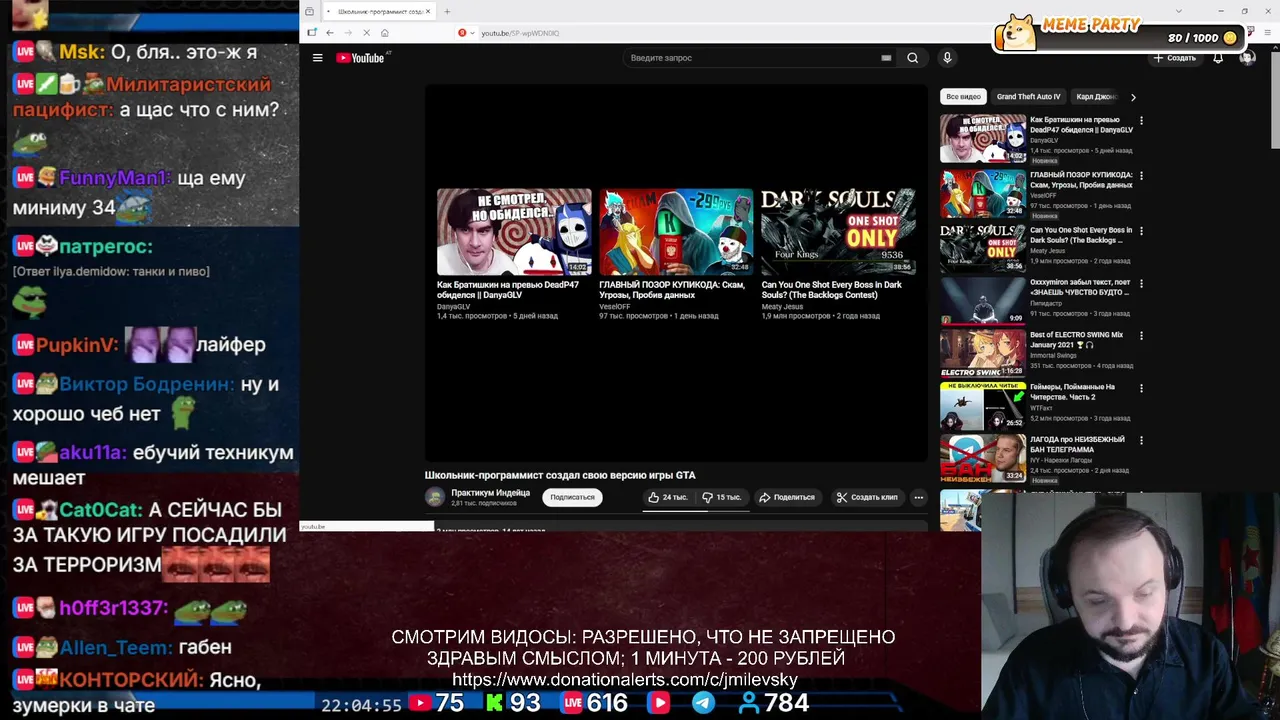Open sidebar video Can You One Shot Every Boss
The height and width of the screenshot is (720, 1280).
(1081, 235)
